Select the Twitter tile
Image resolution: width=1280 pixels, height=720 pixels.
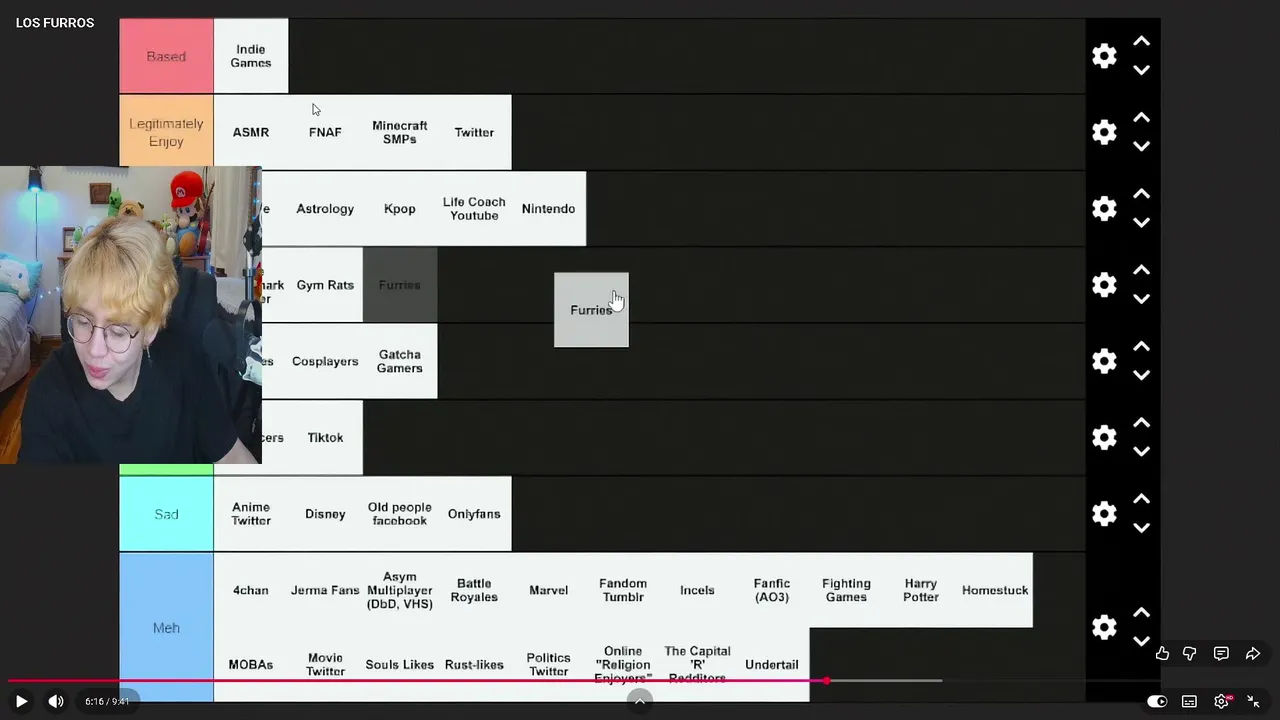pos(474,132)
